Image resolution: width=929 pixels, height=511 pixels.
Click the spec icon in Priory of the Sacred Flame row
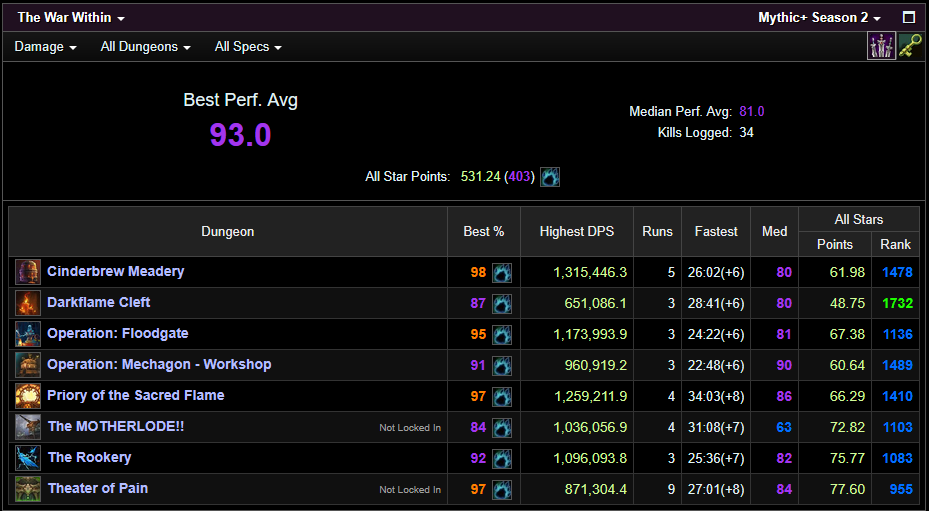point(502,397)
